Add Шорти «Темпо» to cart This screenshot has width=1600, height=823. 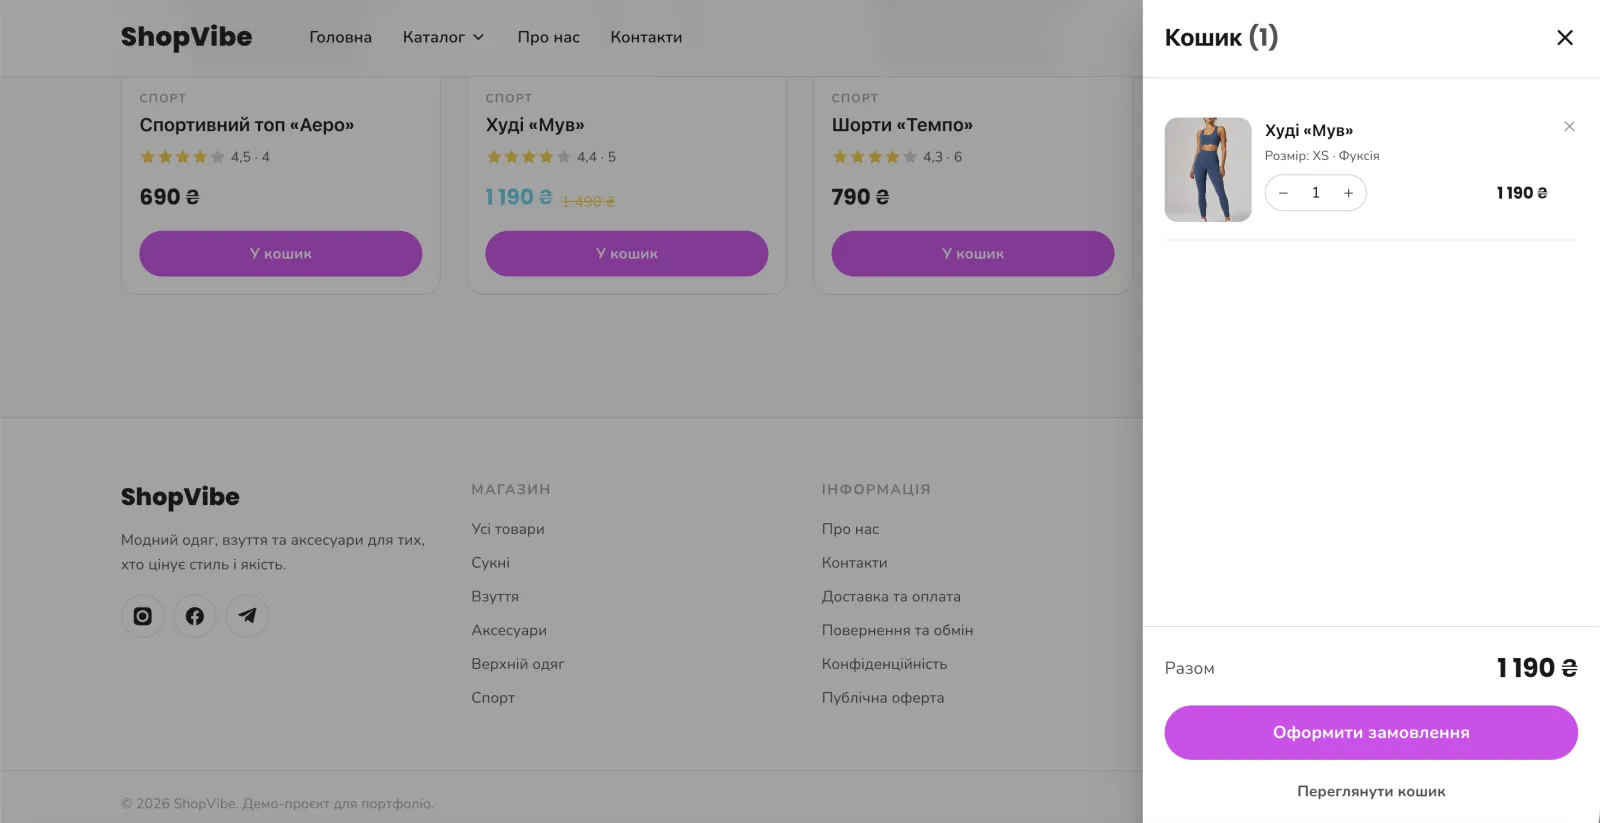point(973,254)
